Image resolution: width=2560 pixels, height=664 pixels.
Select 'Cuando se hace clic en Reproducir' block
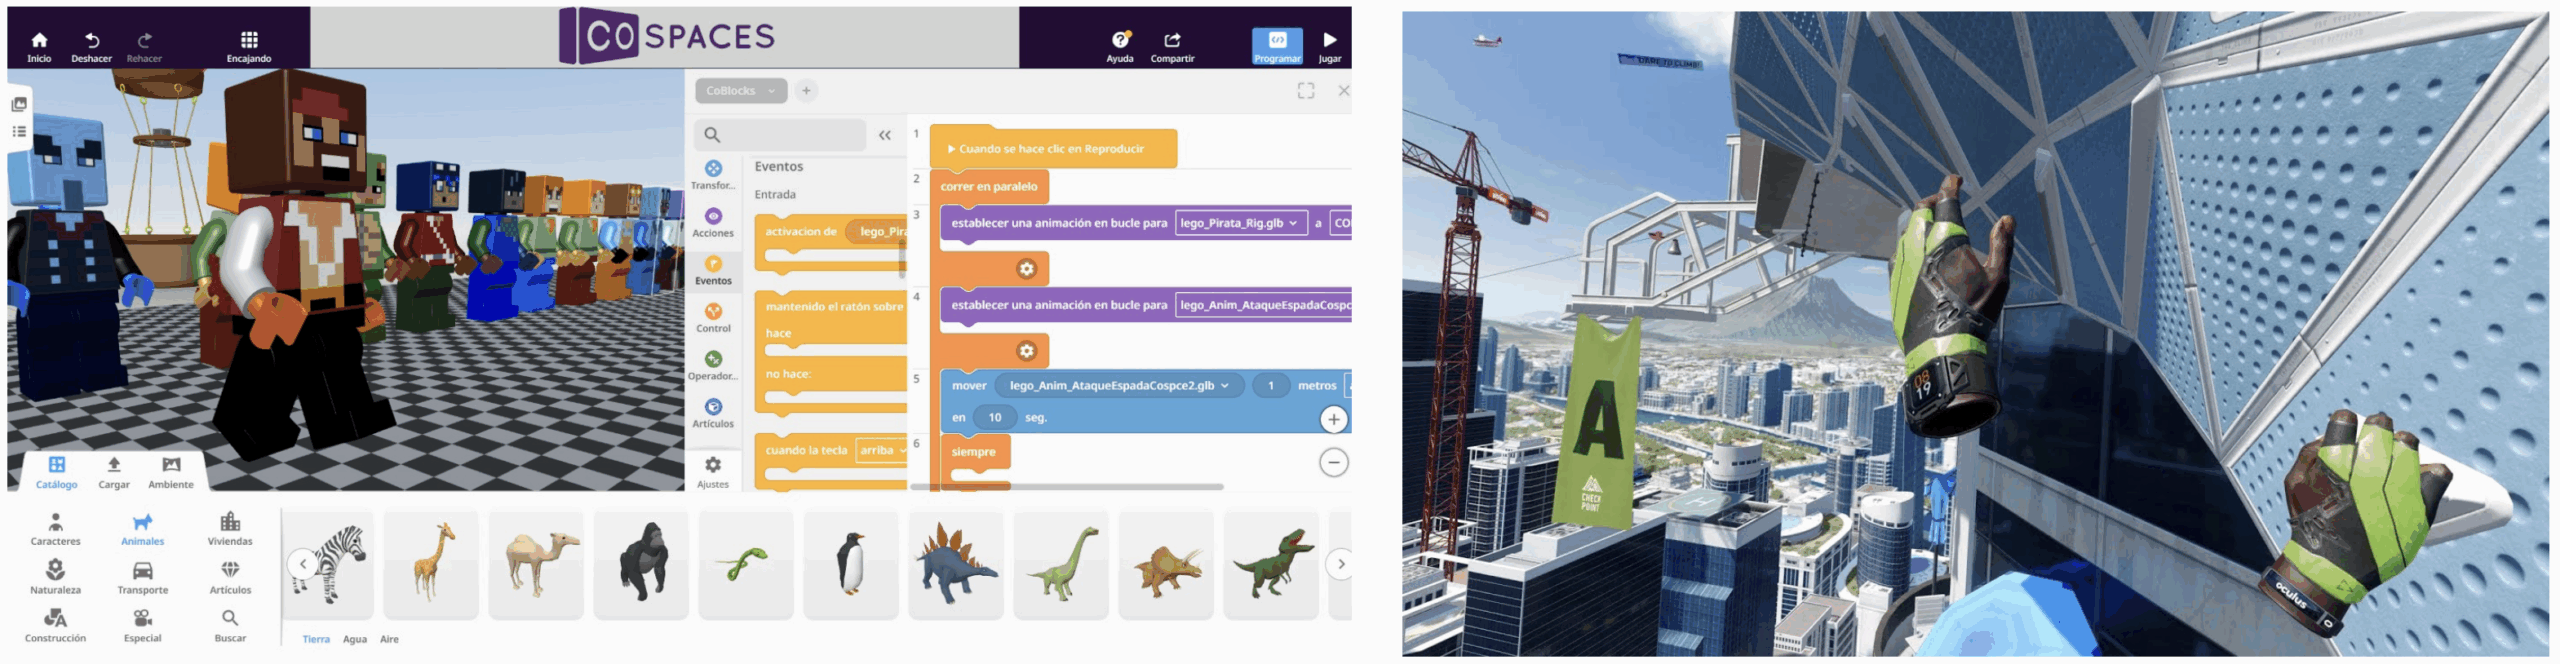[1053, 148]
